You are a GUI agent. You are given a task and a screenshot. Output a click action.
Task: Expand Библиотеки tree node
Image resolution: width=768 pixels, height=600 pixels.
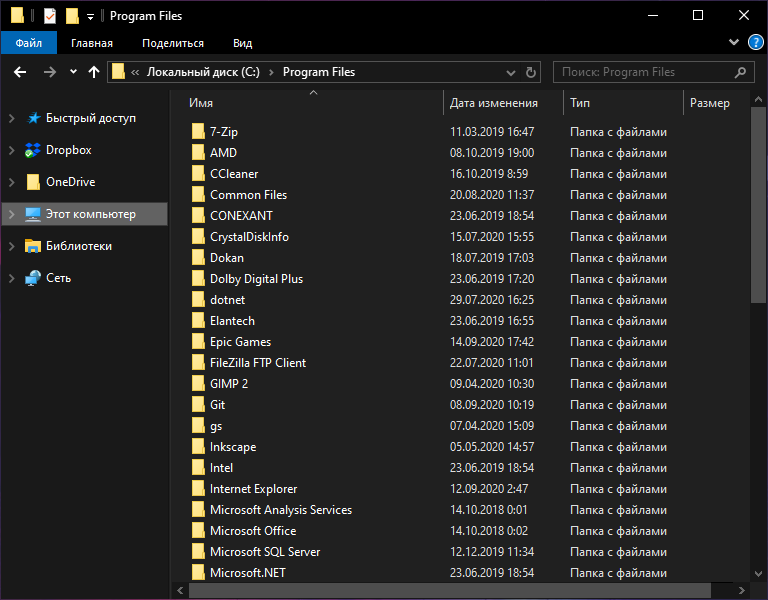click(x=12, y=246)
